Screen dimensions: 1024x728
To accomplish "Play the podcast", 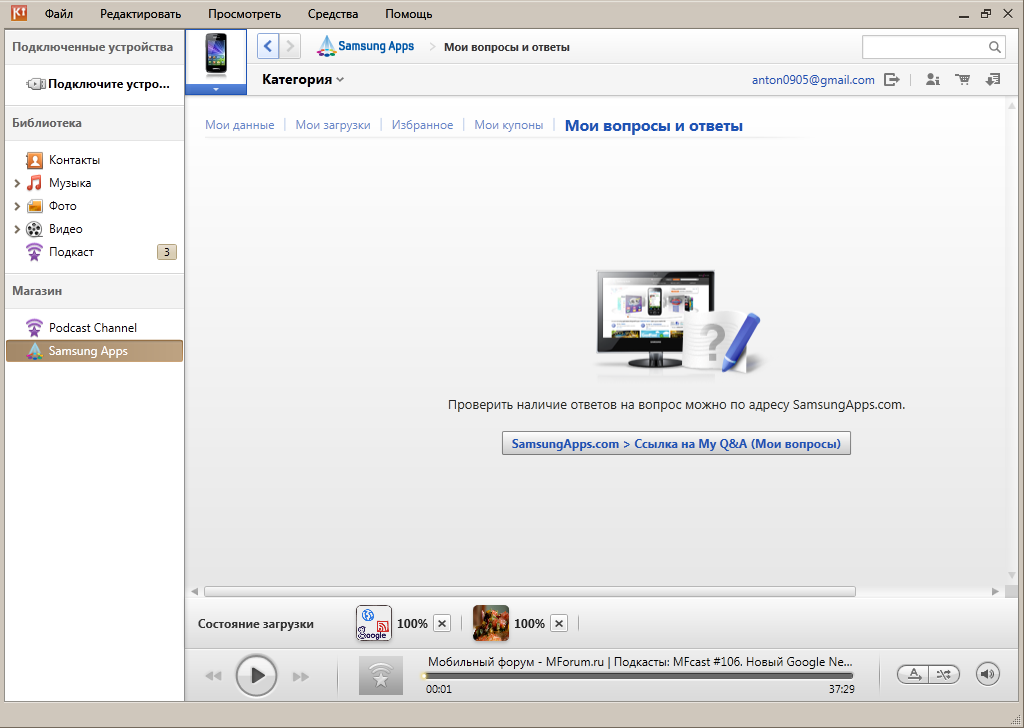I will pos(257,675).
